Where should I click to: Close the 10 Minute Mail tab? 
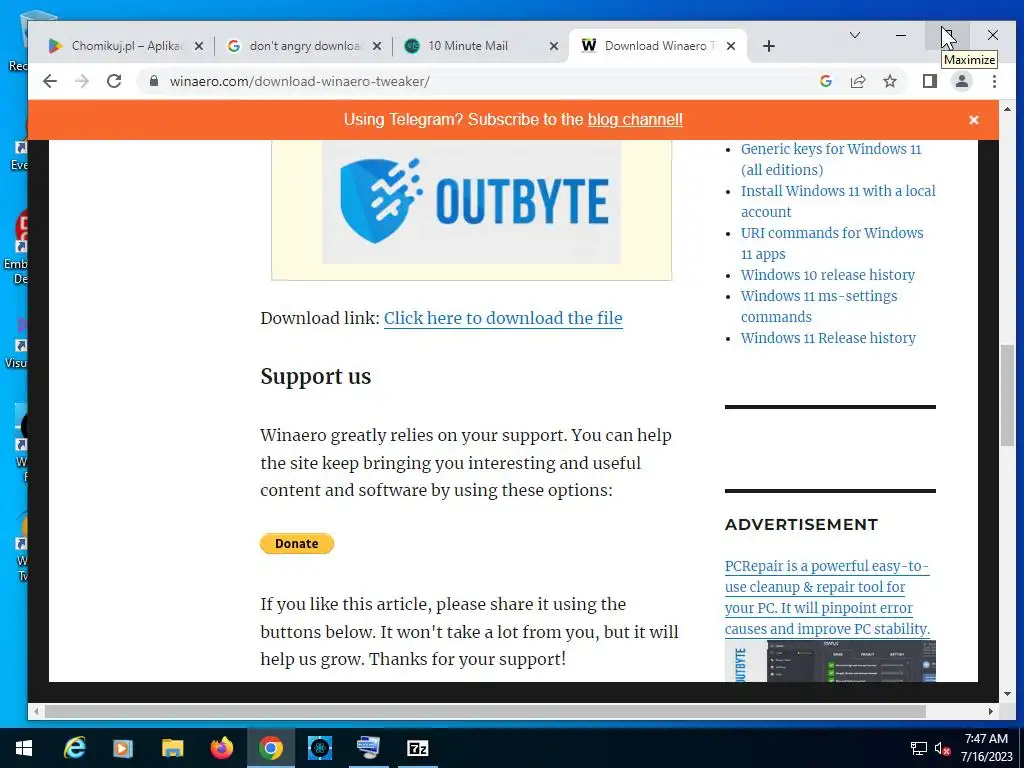tap(554, 46)
